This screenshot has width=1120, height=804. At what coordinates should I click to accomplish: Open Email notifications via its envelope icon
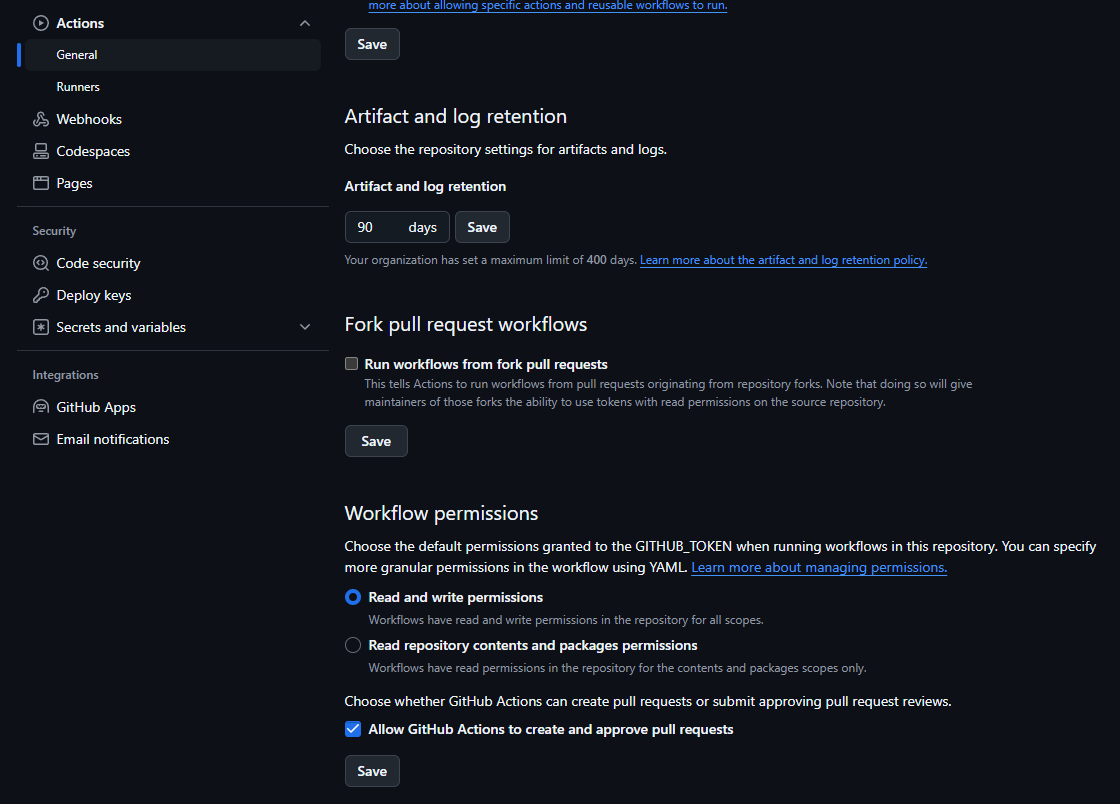(40, 439)
